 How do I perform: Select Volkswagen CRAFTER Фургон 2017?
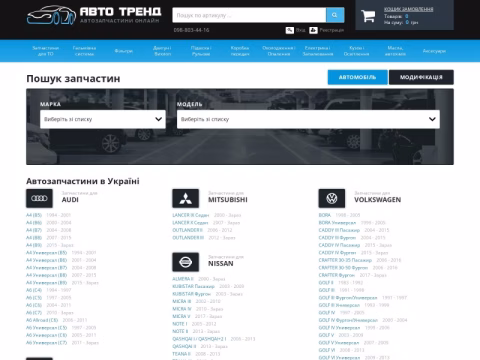coord(337,275)
